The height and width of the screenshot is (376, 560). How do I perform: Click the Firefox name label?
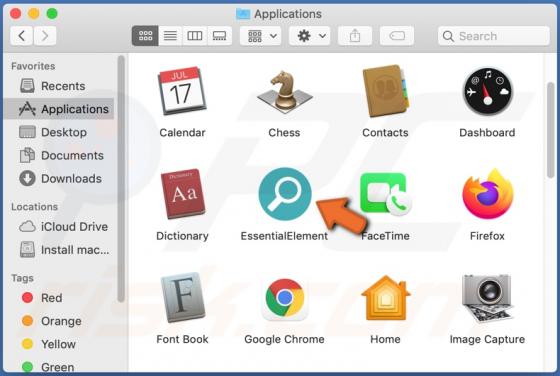(487, 236)
